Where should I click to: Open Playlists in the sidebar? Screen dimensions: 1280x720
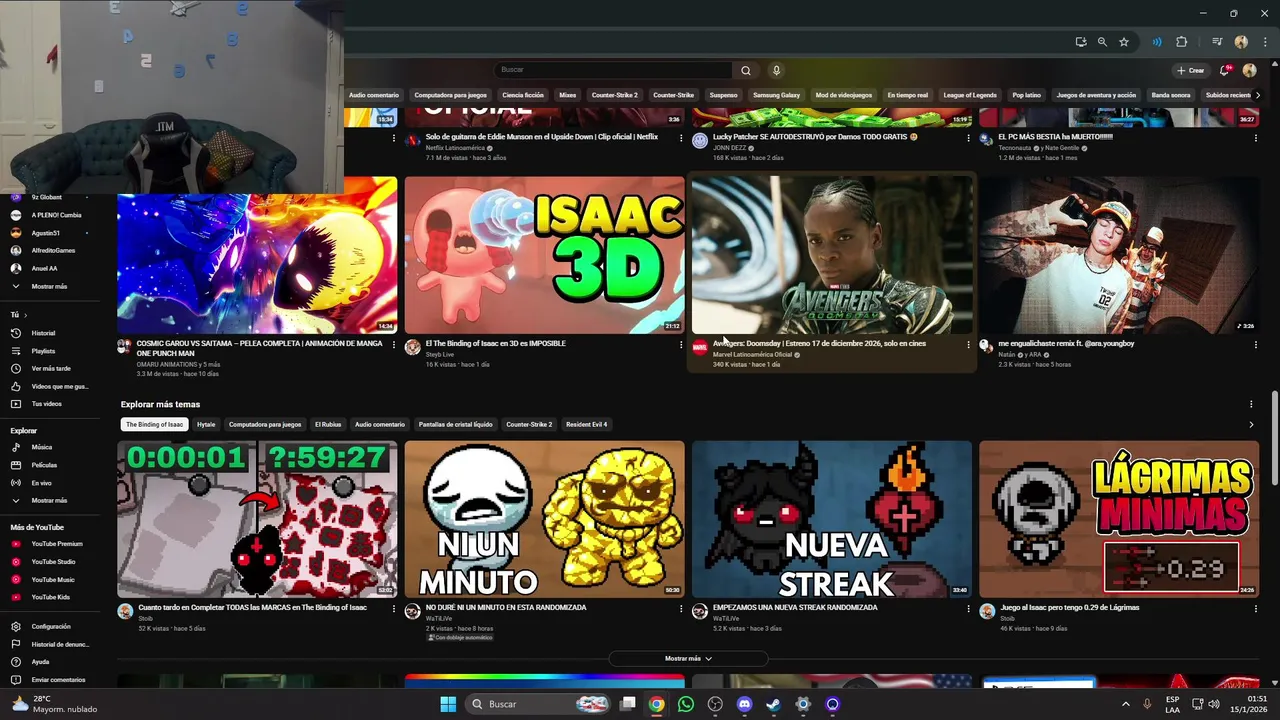pos(43,351)
